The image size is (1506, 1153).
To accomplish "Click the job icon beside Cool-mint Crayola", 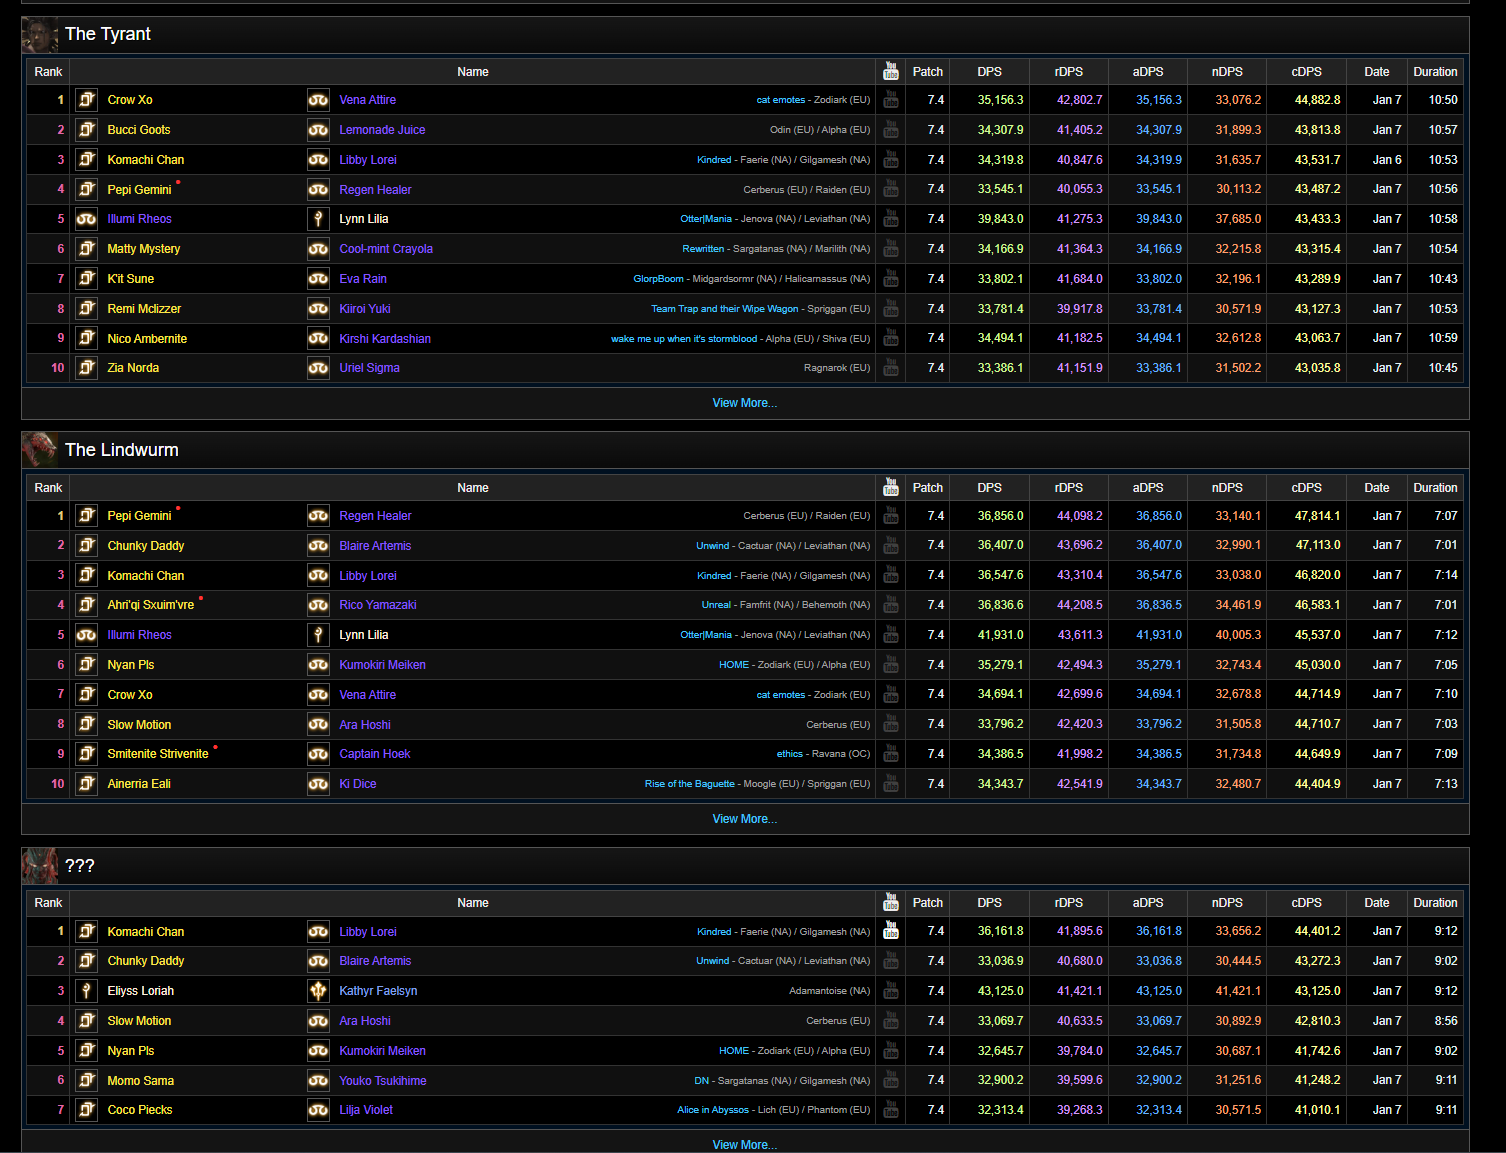I will click(318, 248).
